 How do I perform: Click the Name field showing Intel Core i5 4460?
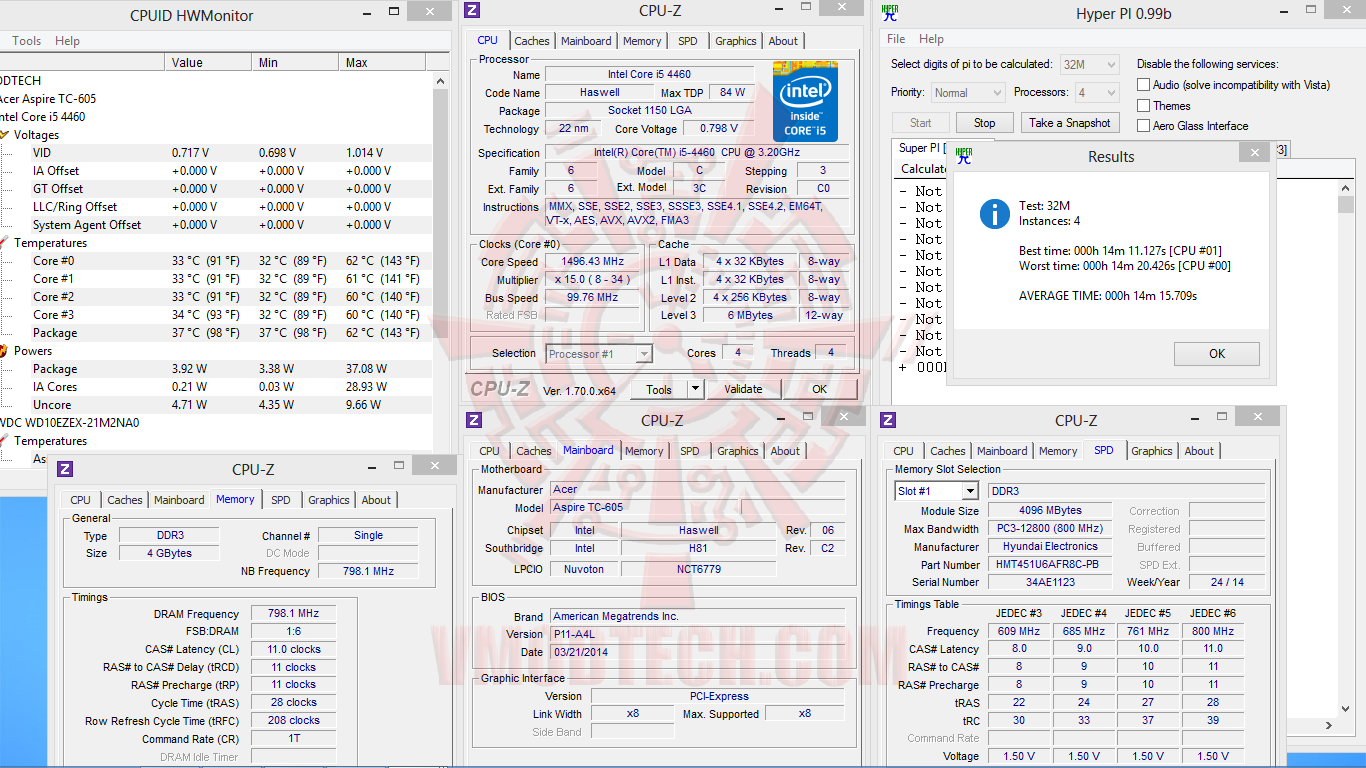(x=649, y=75)
